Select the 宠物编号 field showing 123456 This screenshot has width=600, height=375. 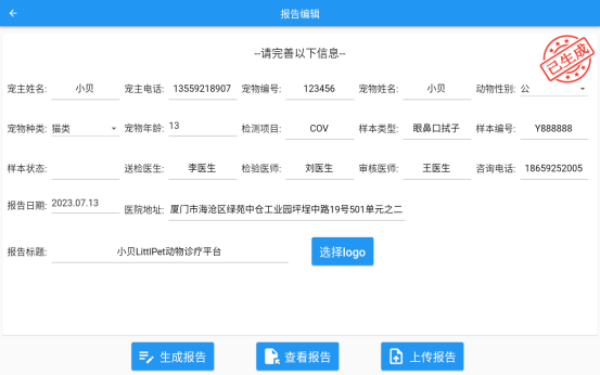[320, 89]
